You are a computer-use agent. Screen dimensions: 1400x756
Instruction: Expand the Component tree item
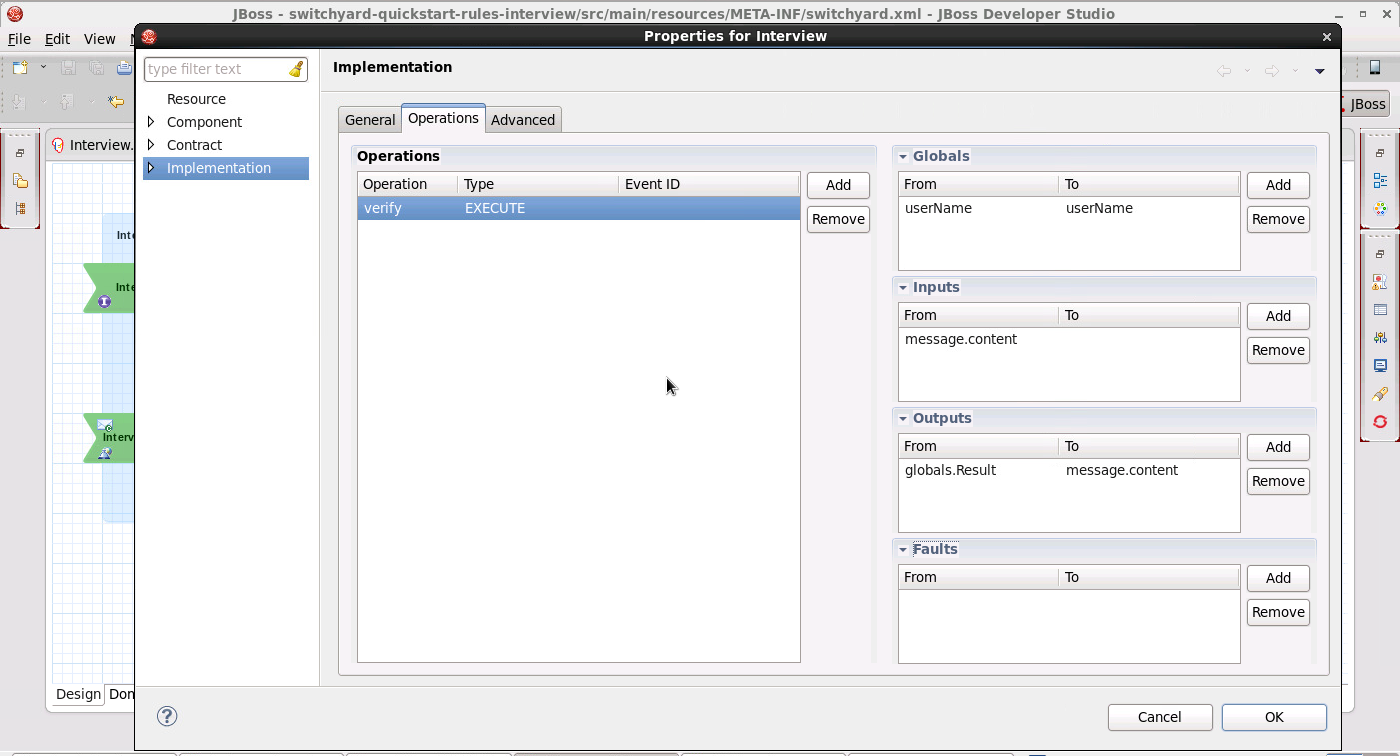tap(151, 121)
